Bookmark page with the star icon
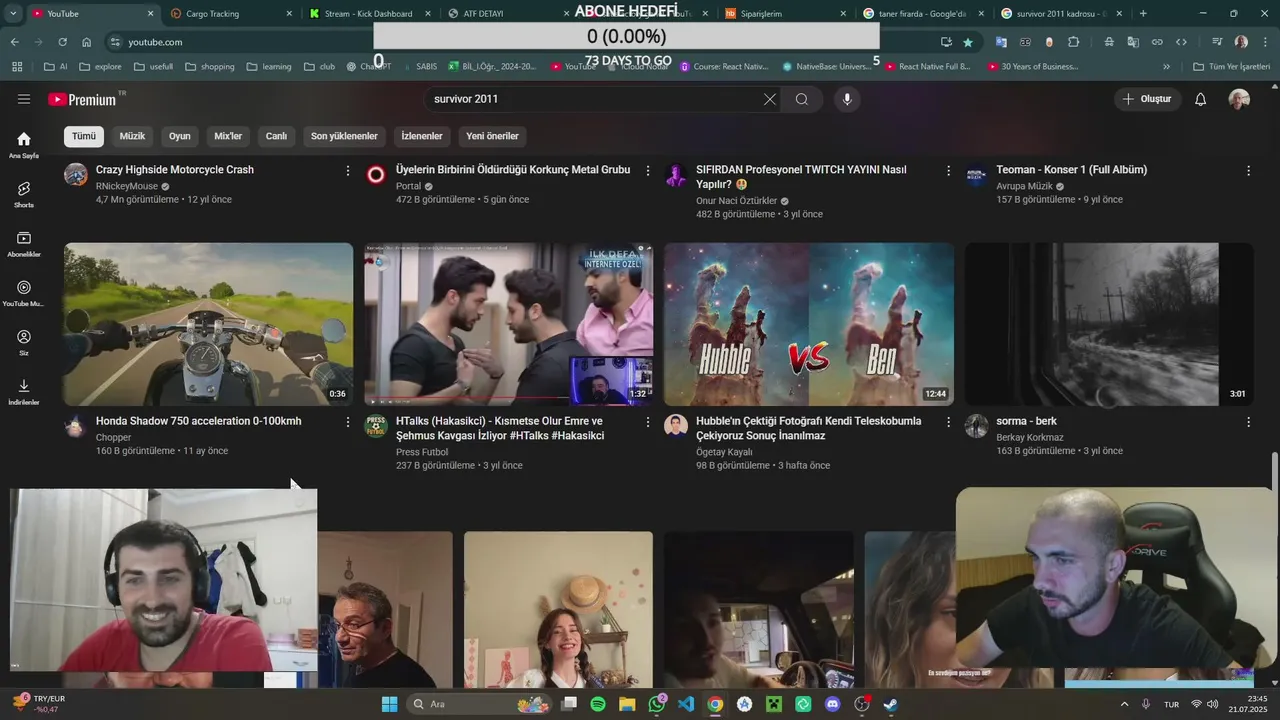 point(968,42)
